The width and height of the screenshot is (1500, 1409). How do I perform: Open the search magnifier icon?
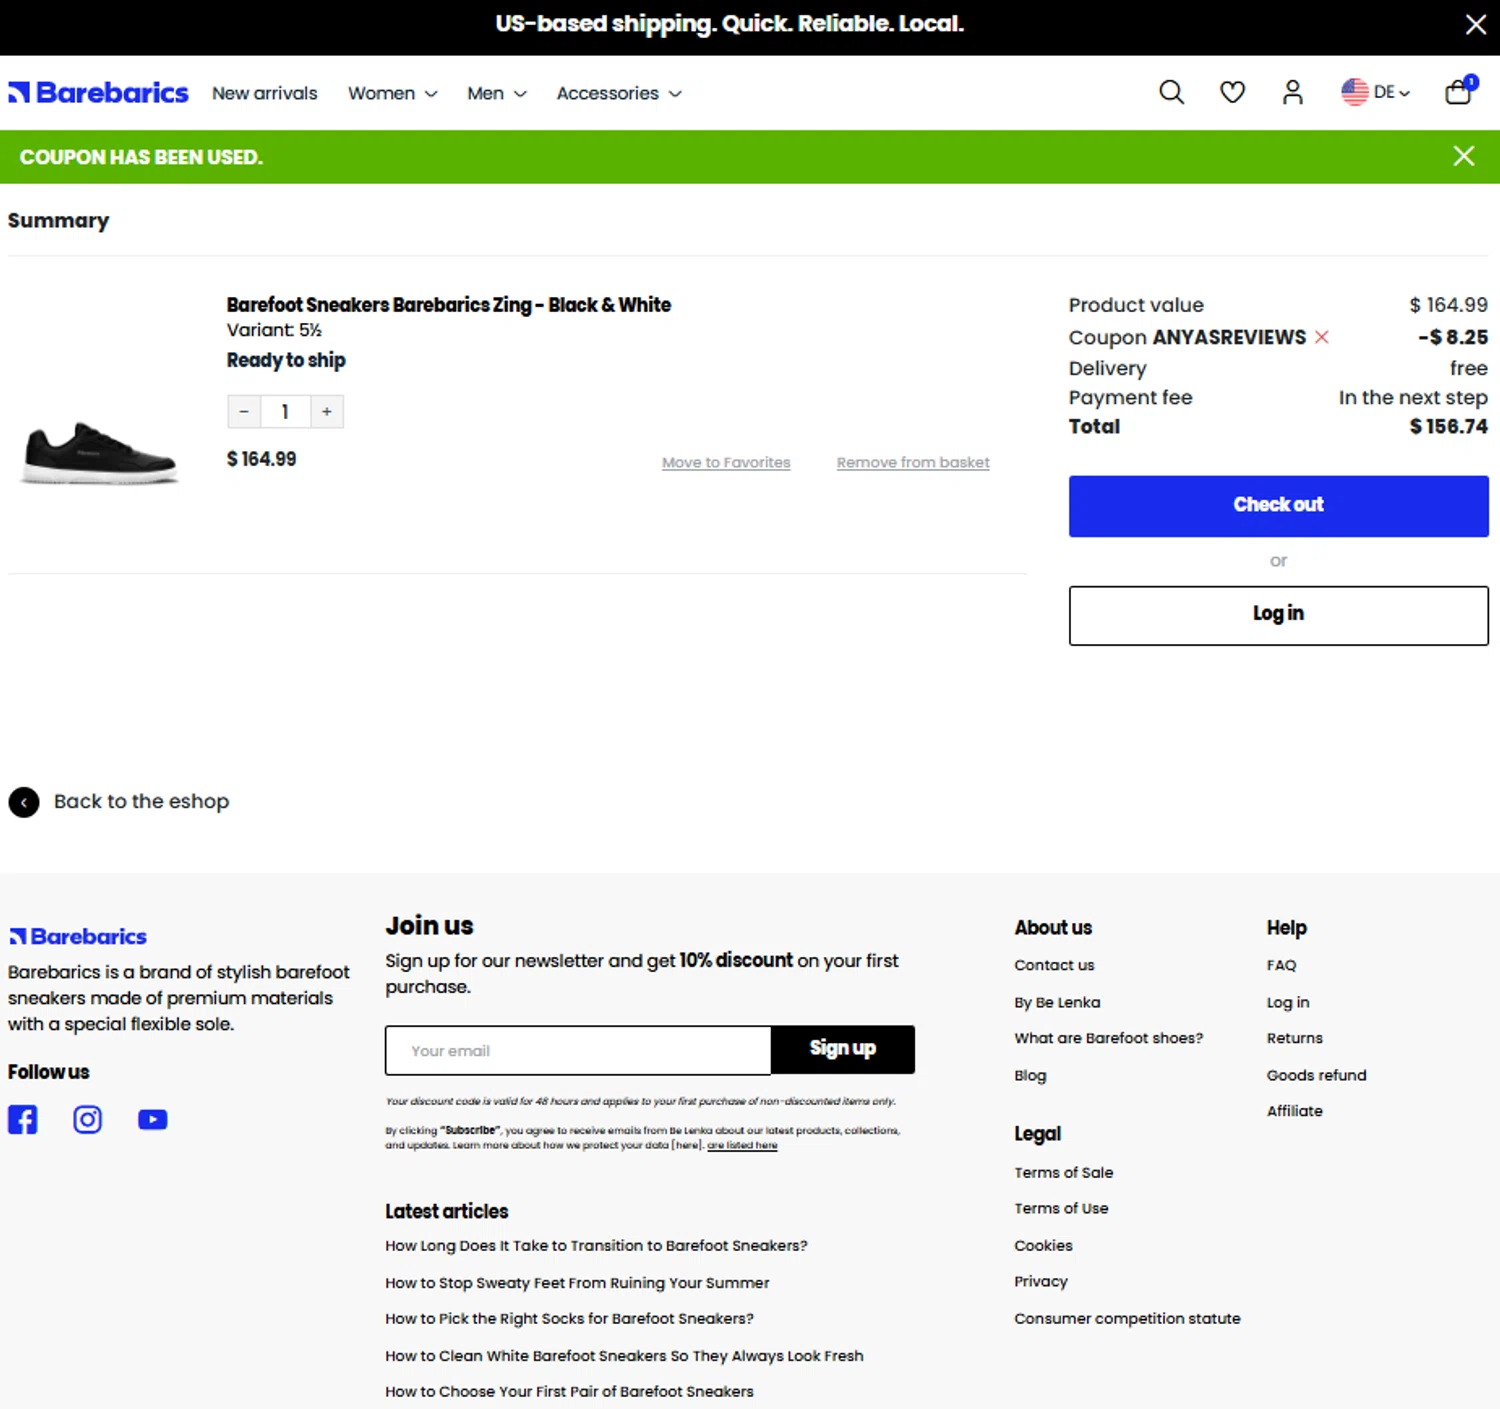[1171, 93]
